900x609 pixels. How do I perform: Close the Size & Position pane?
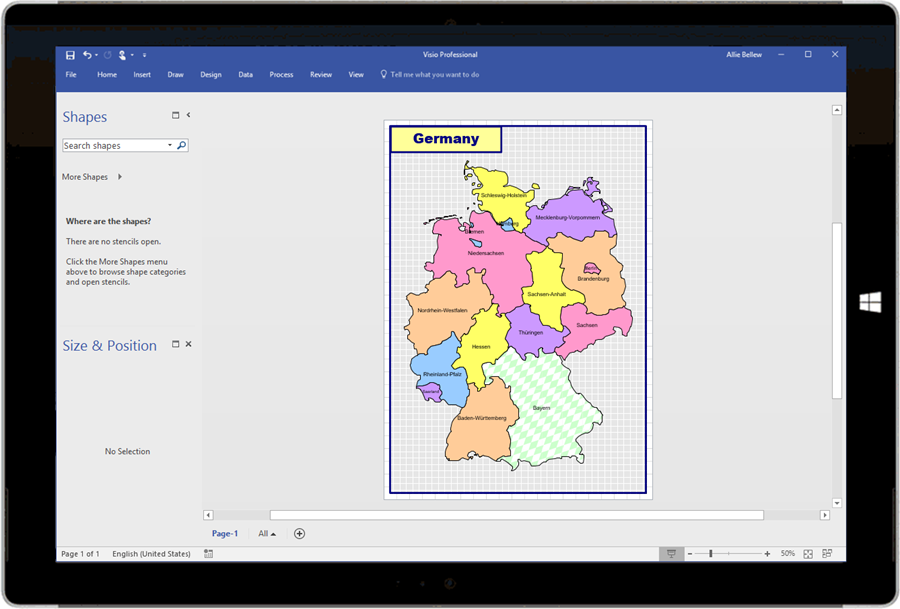(188, 344)
